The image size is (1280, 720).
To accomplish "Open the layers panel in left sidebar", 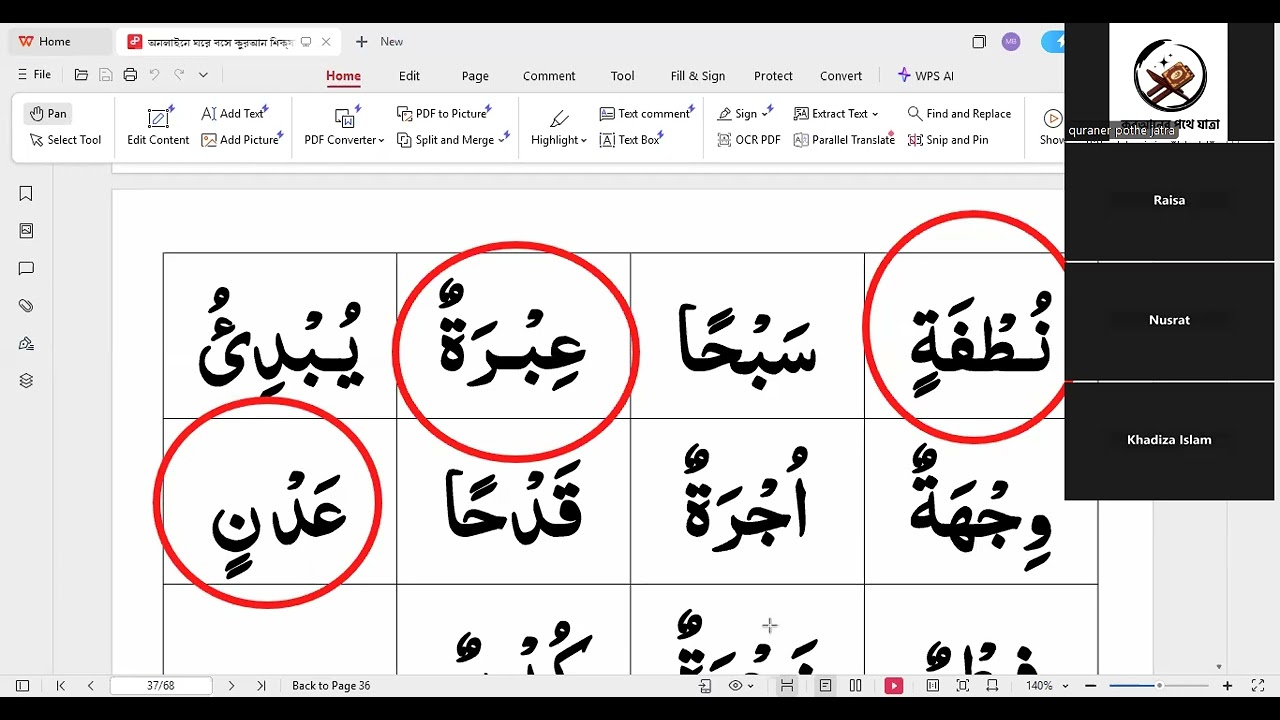I will (x=26, y=380).
